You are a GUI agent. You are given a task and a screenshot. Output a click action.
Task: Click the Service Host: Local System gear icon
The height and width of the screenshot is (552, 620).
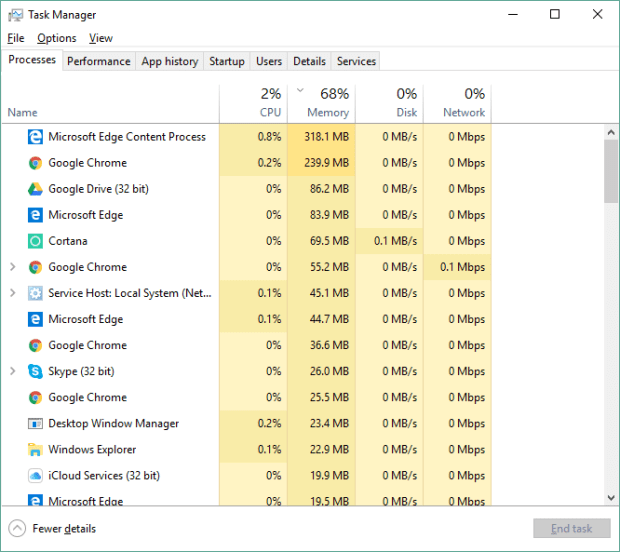pos(35,293)
